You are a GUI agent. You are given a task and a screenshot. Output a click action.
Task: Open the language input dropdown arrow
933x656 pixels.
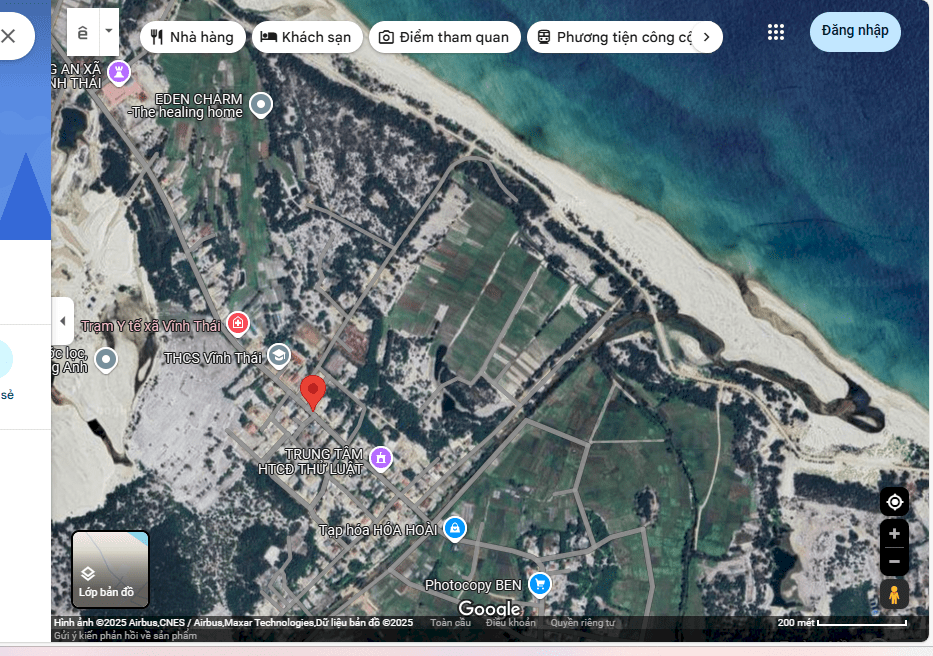pos(108,32)
